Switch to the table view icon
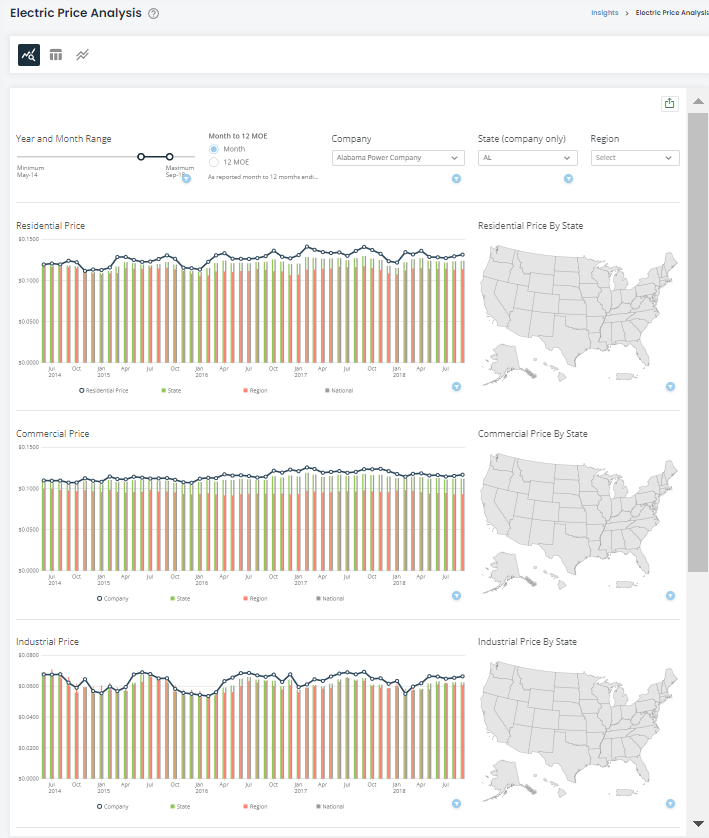 pos(56,55)
